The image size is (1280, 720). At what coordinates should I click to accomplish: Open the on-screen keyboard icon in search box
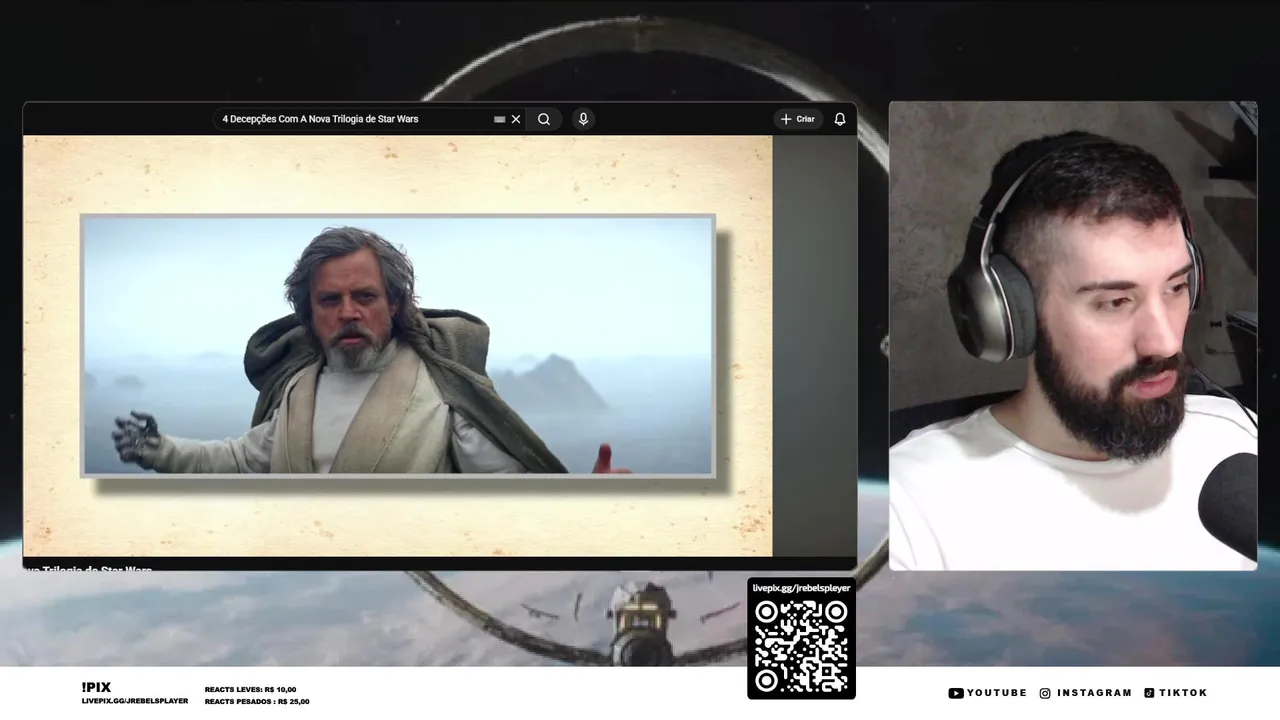(499, 119)
